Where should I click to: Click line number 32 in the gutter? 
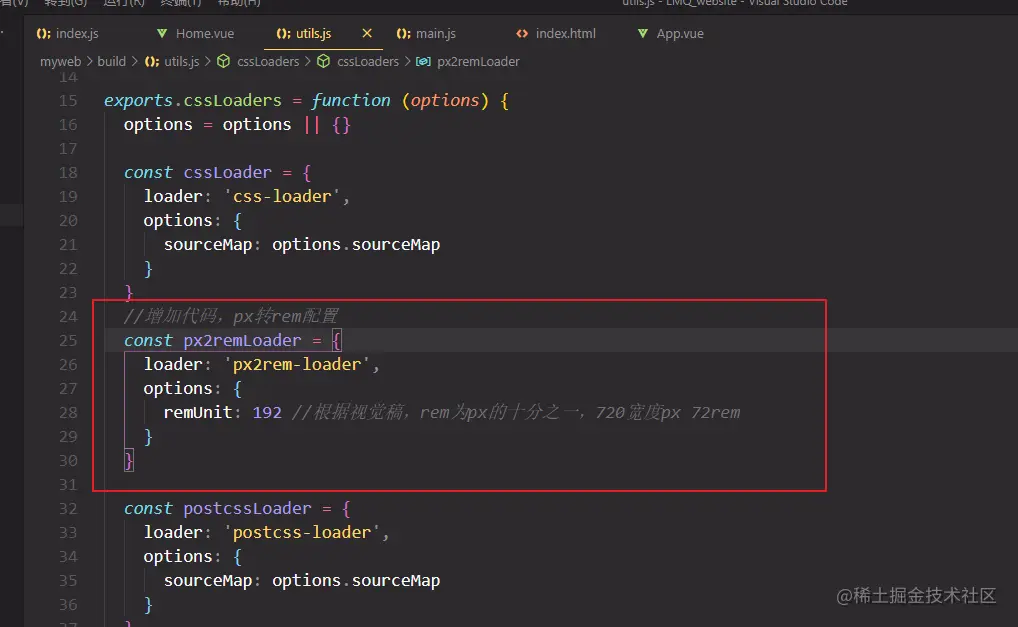coord(68,509)
